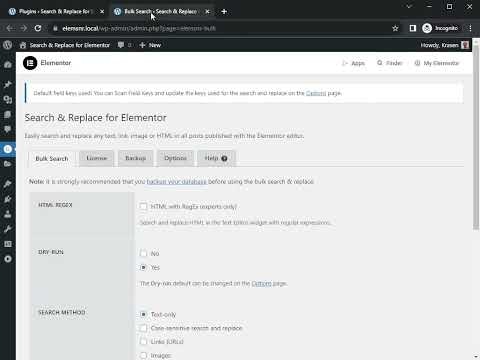Click the HTML REGEX label
Screen dimensions: 480x360
[x=55, y=205]
